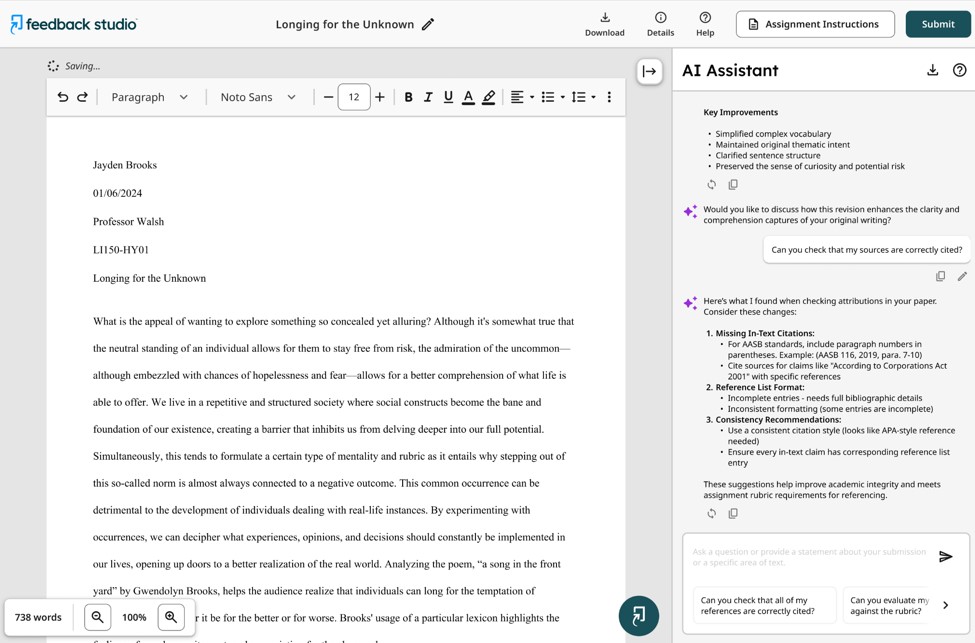The height and width of the screenshot is (643, 975).
Task: Collapse the AI Assistant panel
Action: [x=648, y=70]
